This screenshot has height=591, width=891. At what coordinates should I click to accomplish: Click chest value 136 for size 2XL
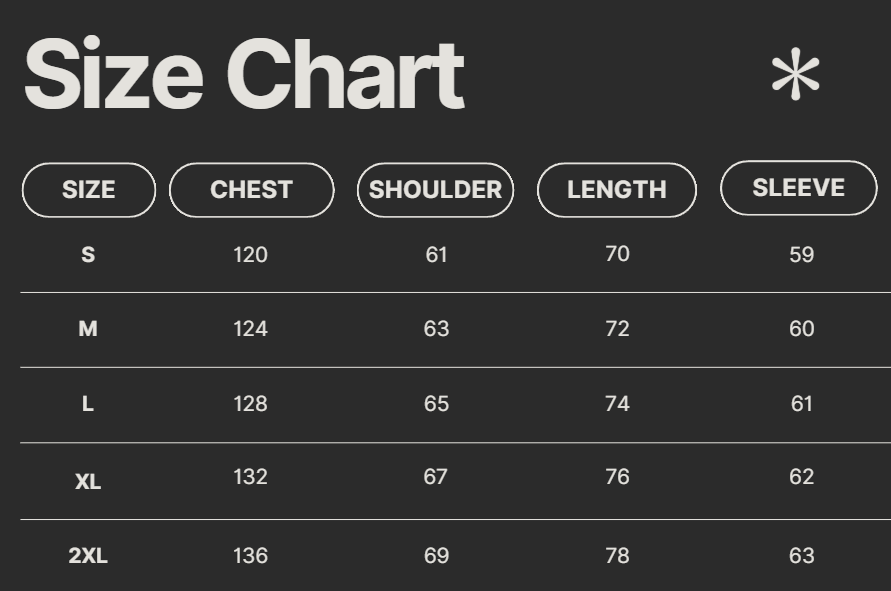[250, 556]
